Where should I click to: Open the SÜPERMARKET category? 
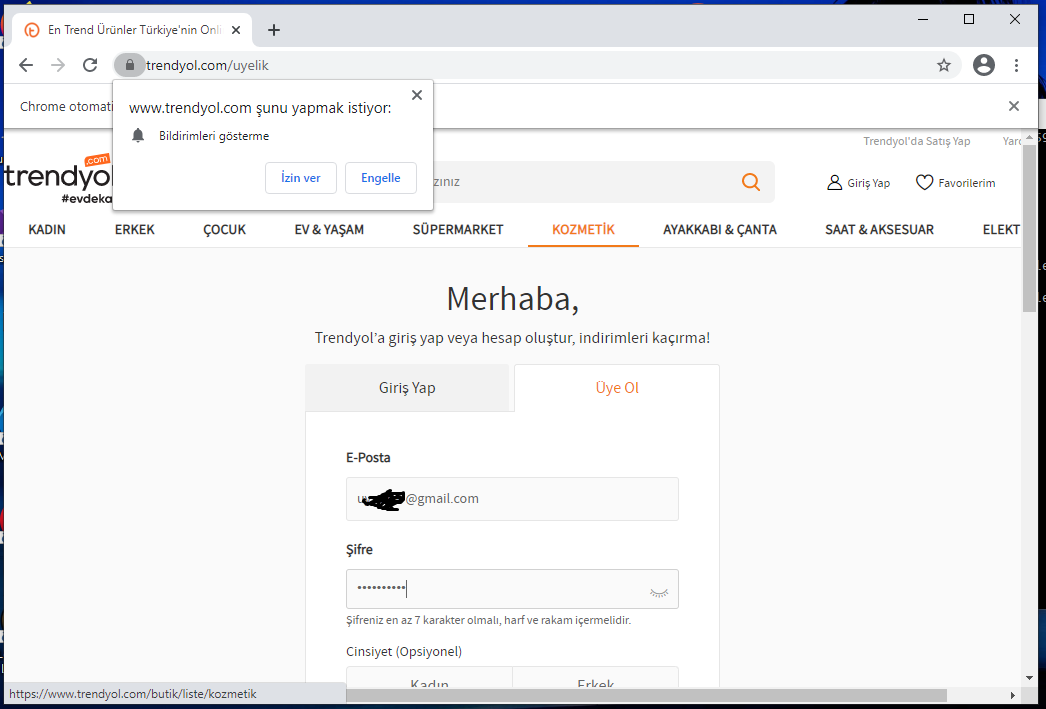point(458,229)
